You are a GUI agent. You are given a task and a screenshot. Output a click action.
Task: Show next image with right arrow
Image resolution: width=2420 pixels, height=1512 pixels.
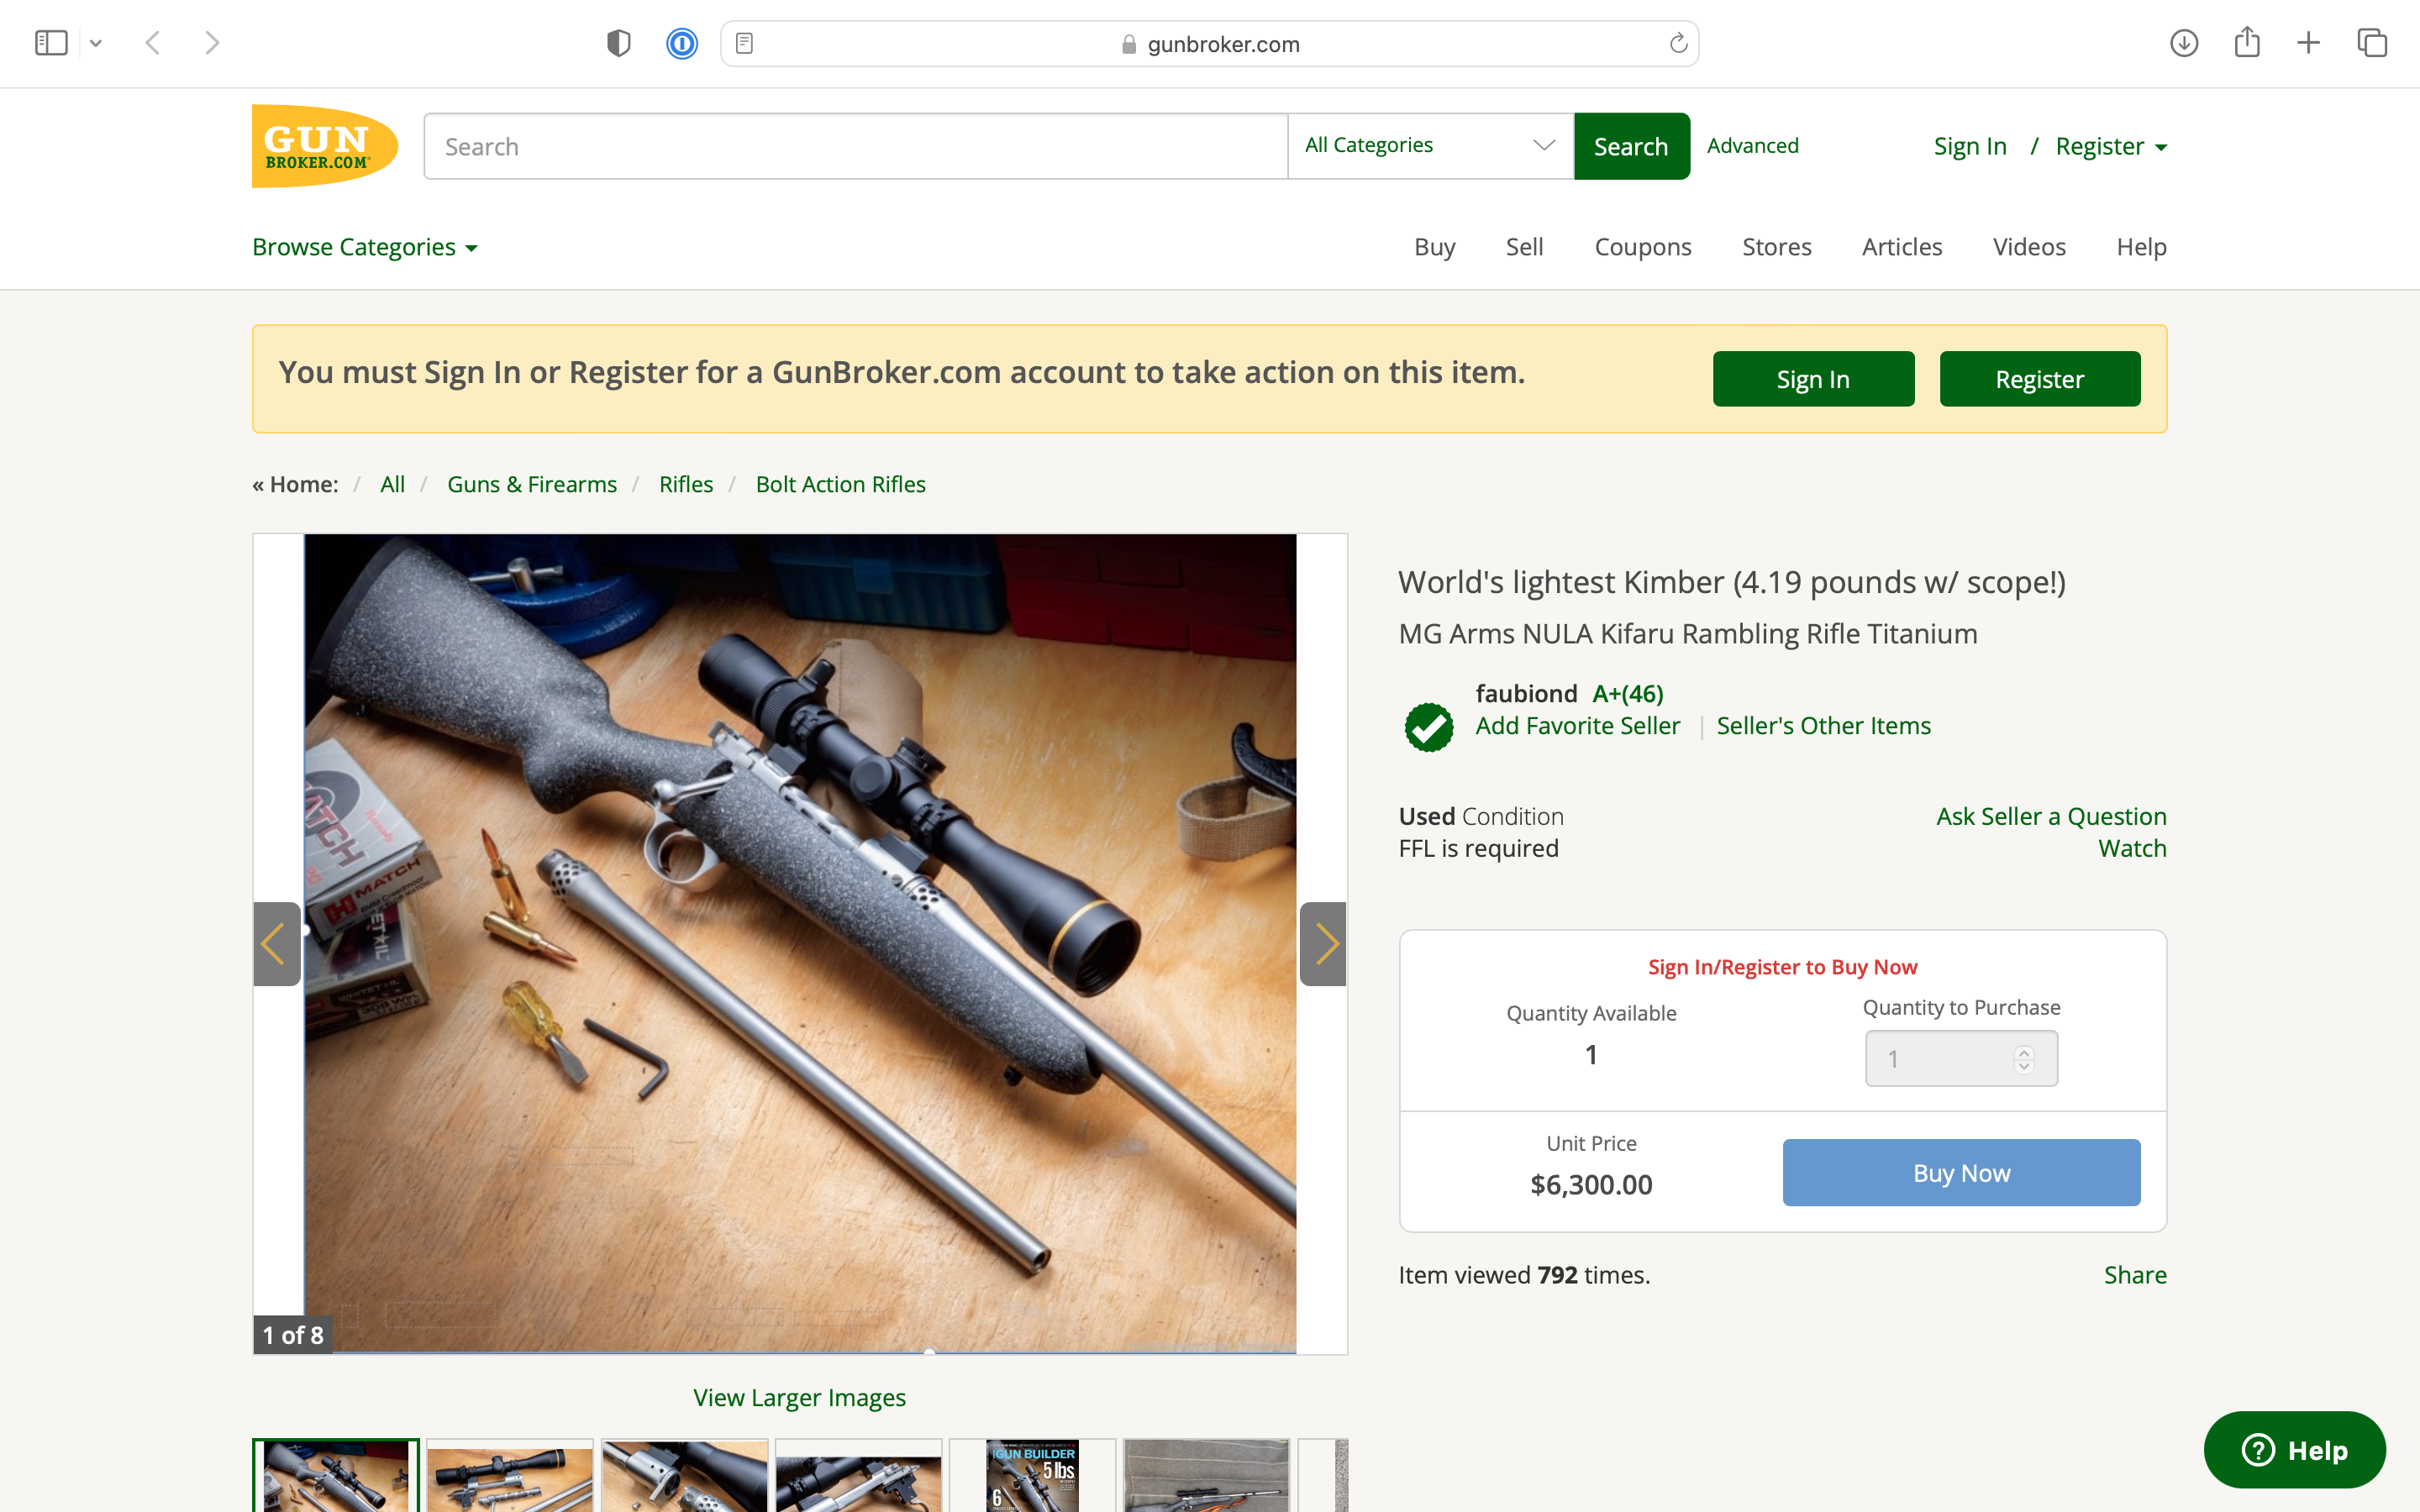1323,944
